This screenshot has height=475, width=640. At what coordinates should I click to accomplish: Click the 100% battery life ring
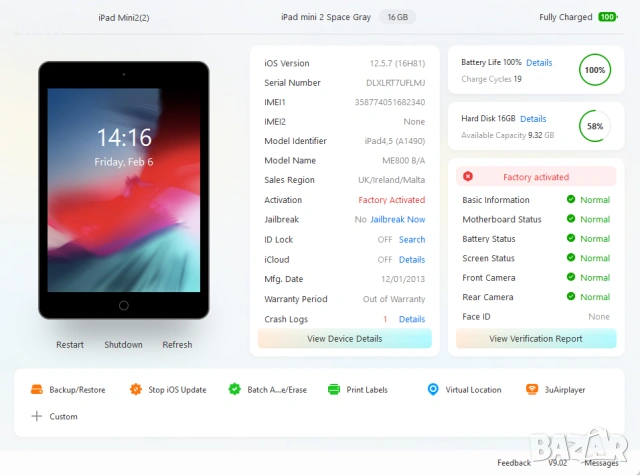(595, 70)
